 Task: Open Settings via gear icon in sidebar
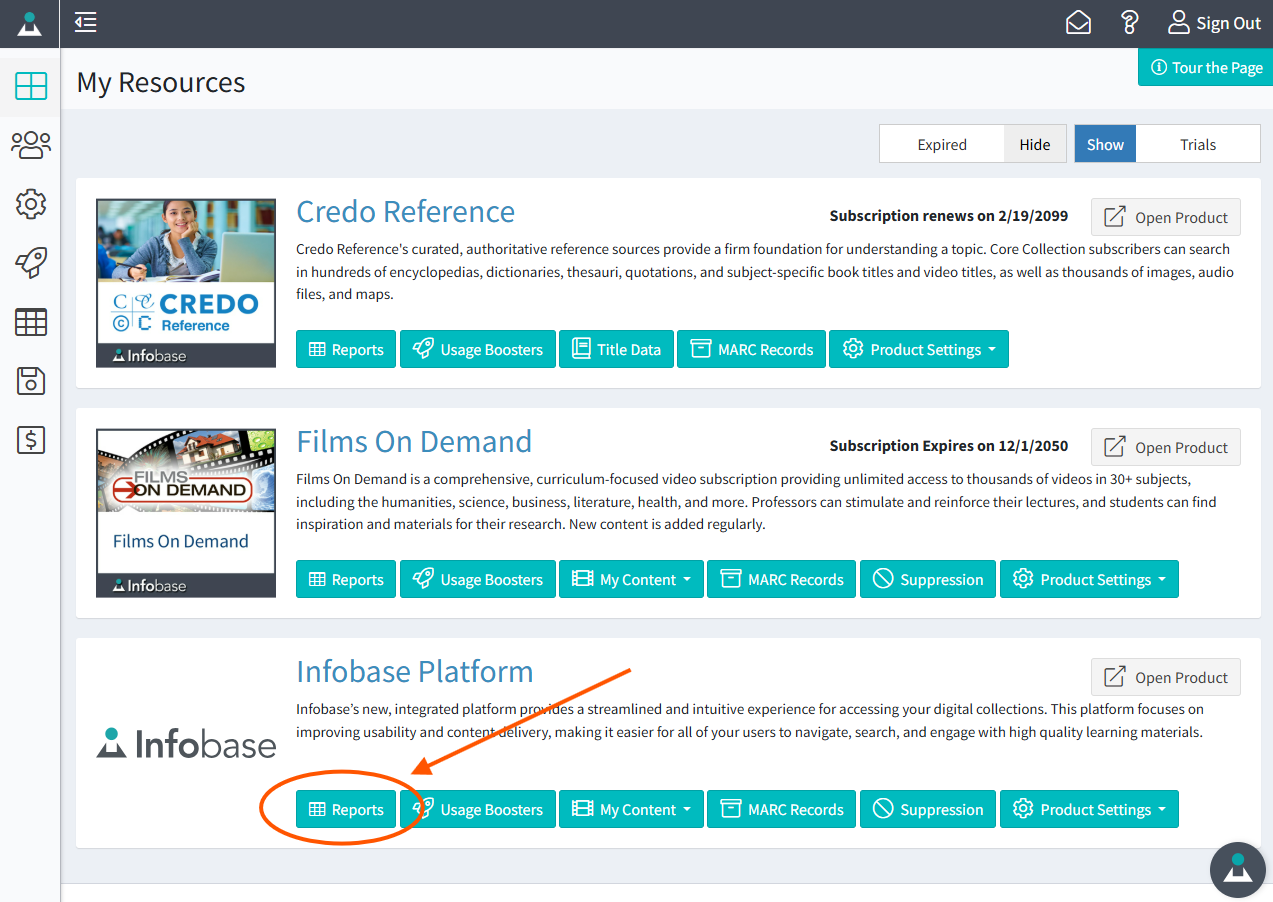30,204
